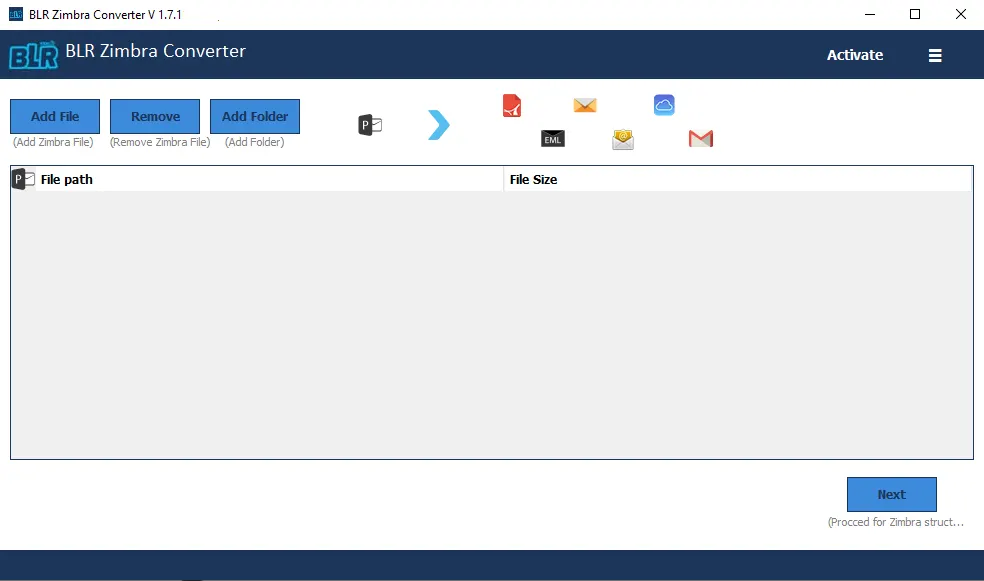Click the orange MSG envelope icon
The height and width of the screenshot is (581, 984).
(x=584, y=105)
